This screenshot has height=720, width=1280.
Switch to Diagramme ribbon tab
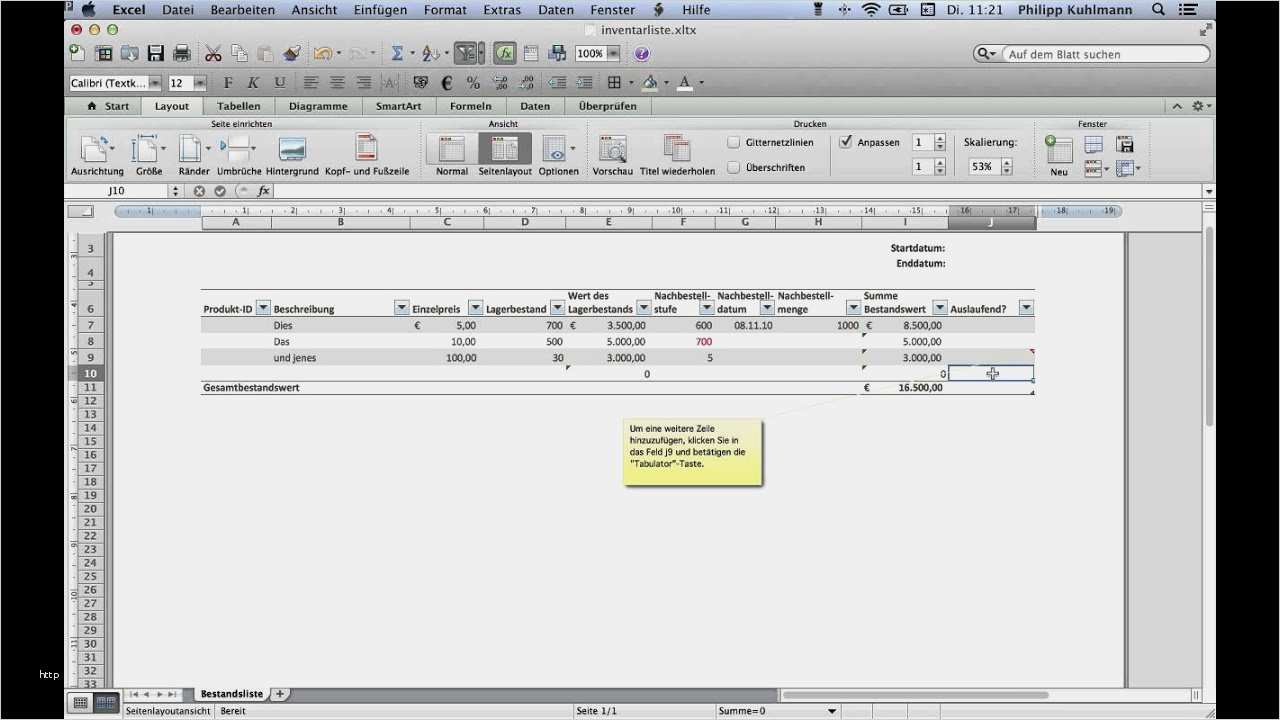click(318, 106)
